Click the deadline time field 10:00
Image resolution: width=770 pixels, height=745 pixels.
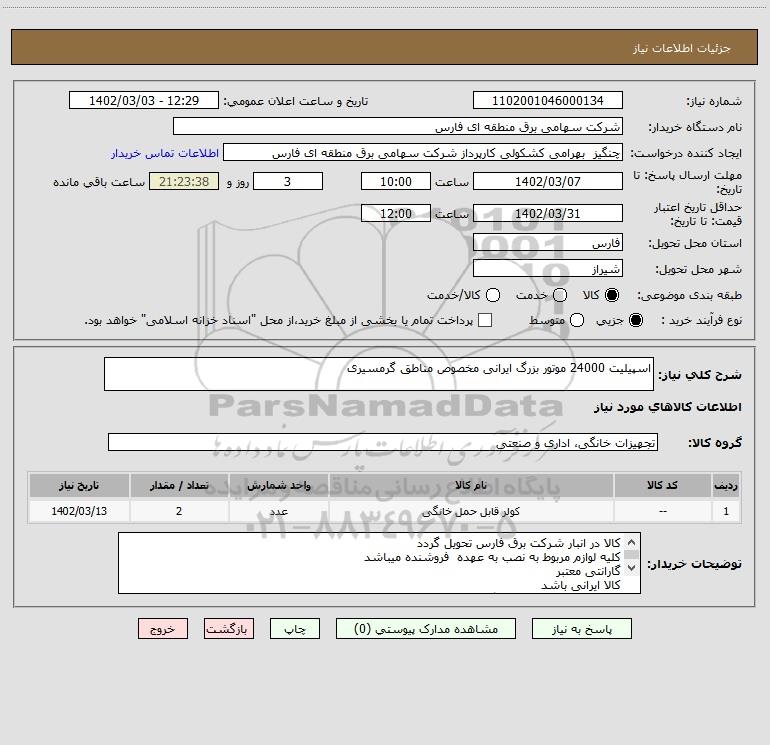396,181
